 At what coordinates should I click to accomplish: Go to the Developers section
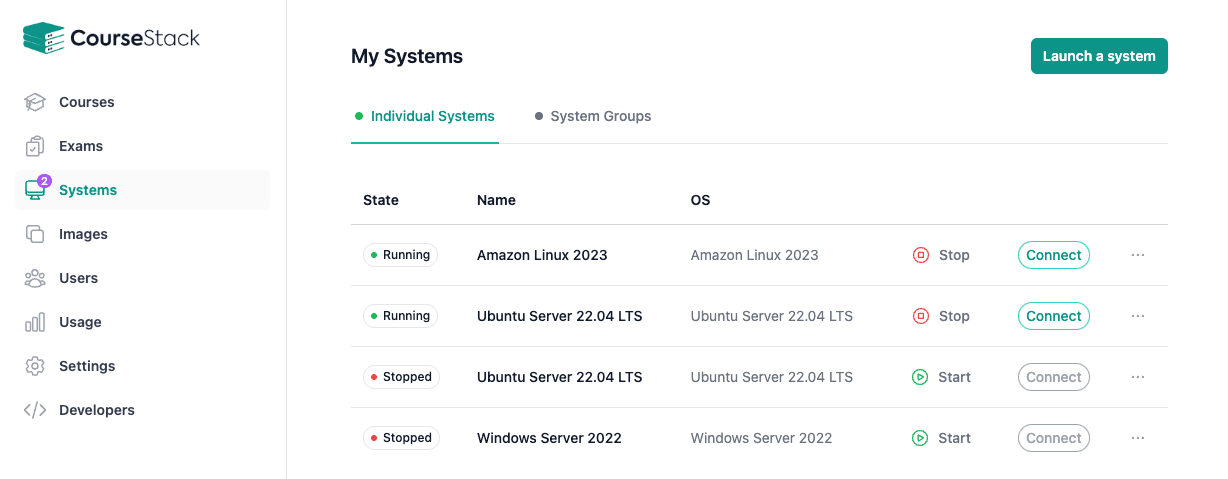tap(143, 410)
